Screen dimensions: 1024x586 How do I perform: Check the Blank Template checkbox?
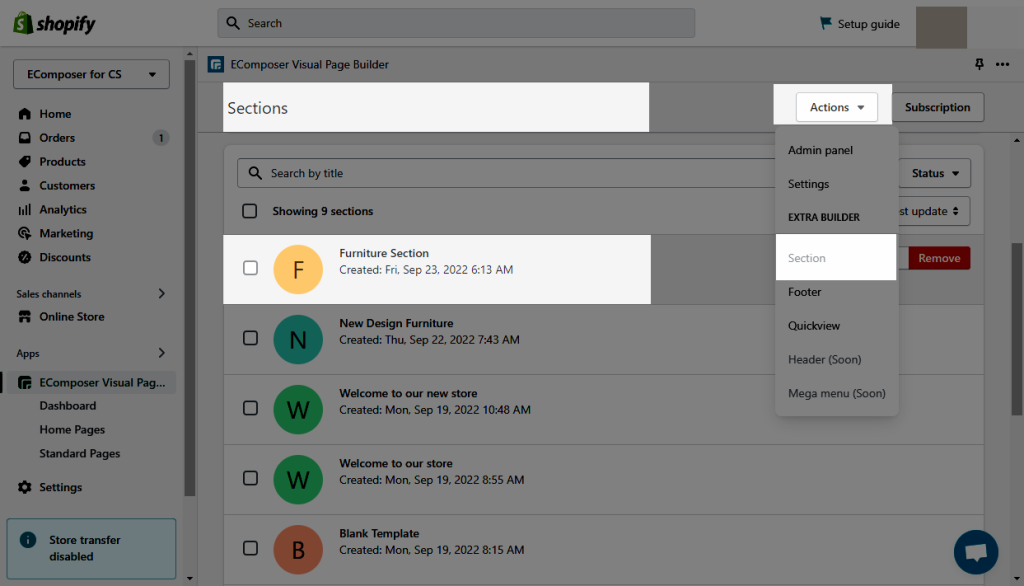pos(250,548)
